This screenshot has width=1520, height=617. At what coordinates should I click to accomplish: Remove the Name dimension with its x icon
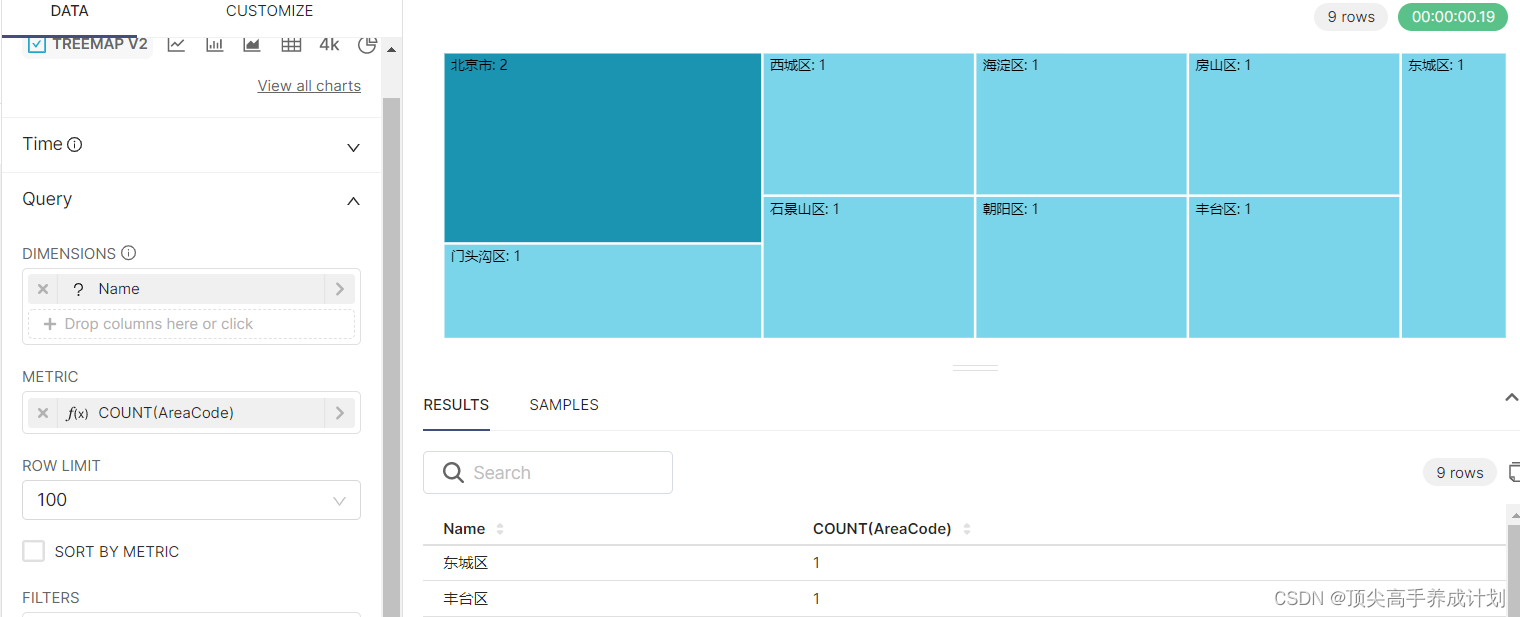42,289
